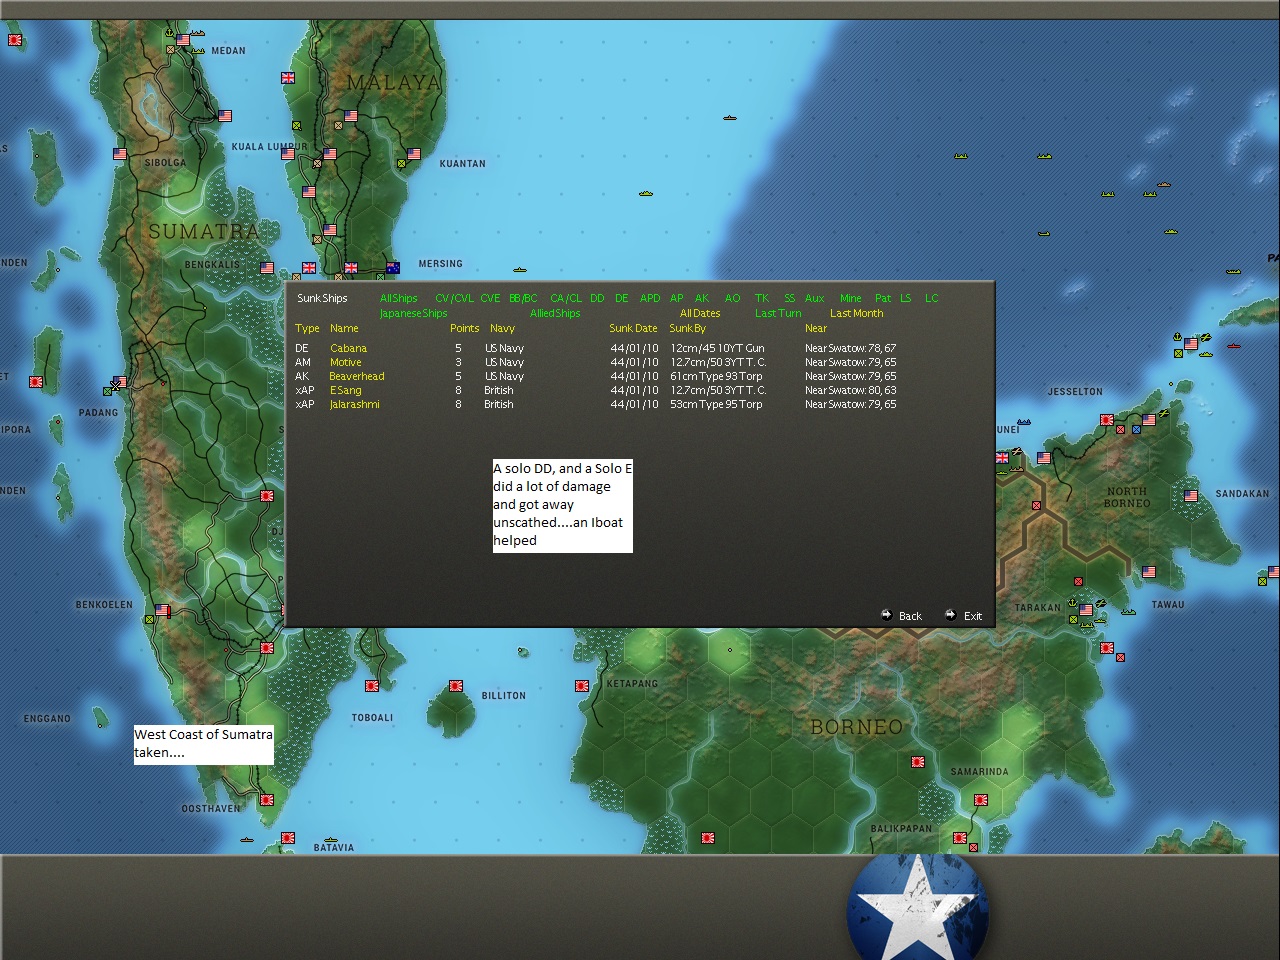Sort list by Near column header
1280x960 pixels.
point(816,328)
